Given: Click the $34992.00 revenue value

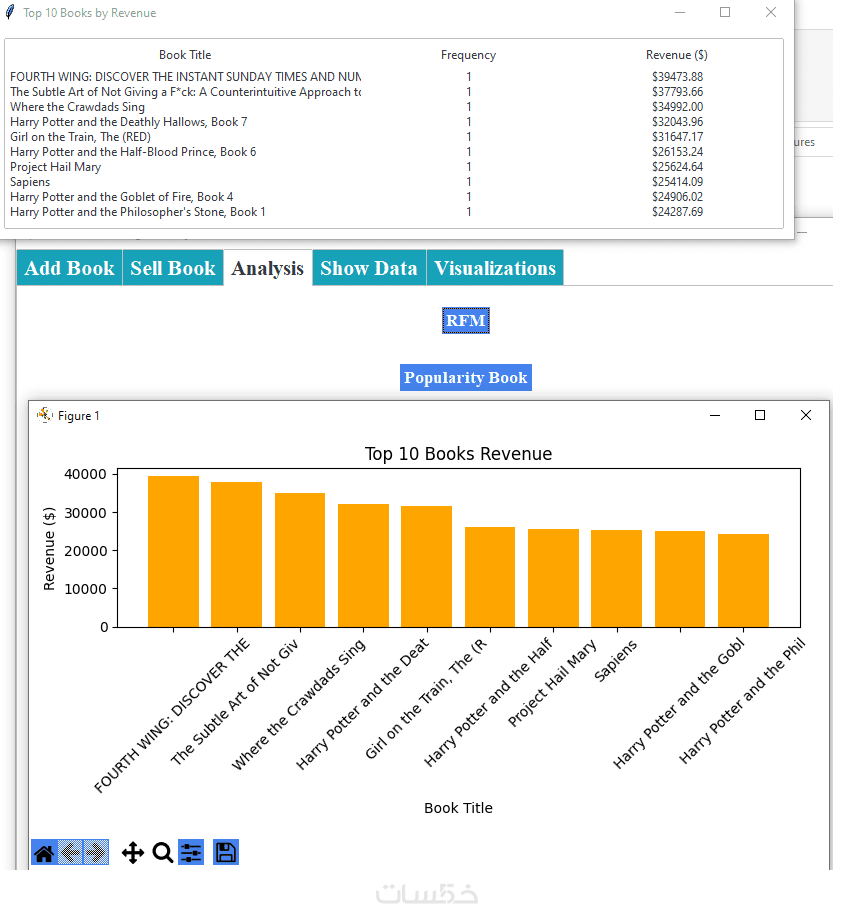Looking at the screenshot, I should tap(677, 106).
